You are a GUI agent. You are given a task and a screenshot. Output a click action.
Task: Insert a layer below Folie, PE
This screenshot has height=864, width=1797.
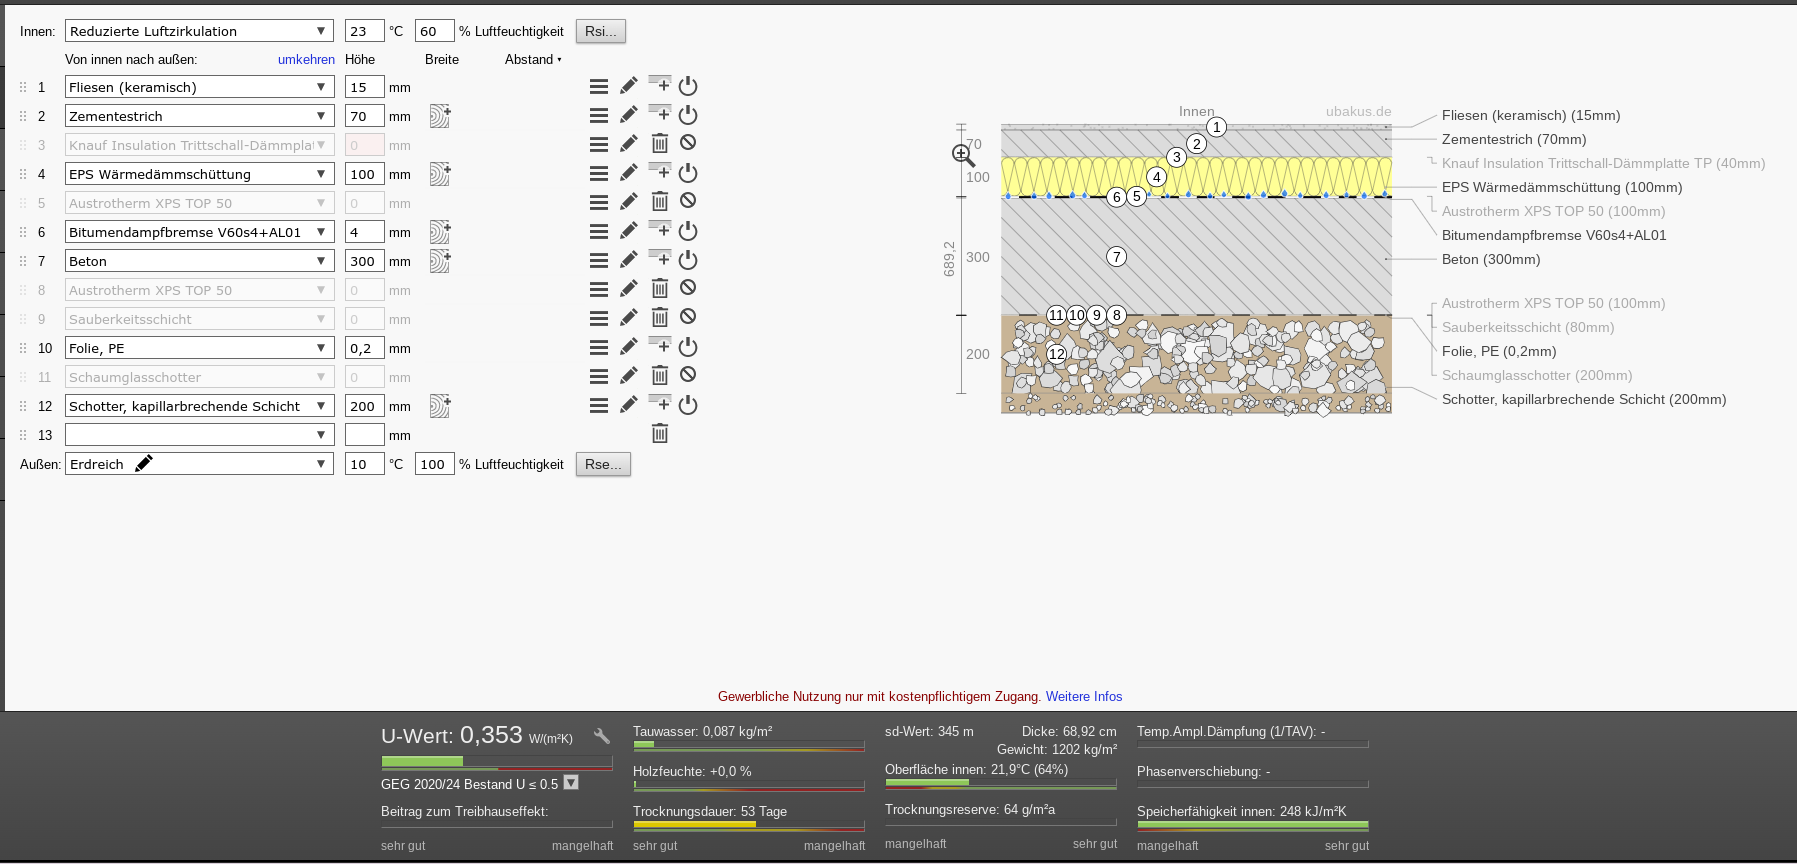tap(660, 345)
